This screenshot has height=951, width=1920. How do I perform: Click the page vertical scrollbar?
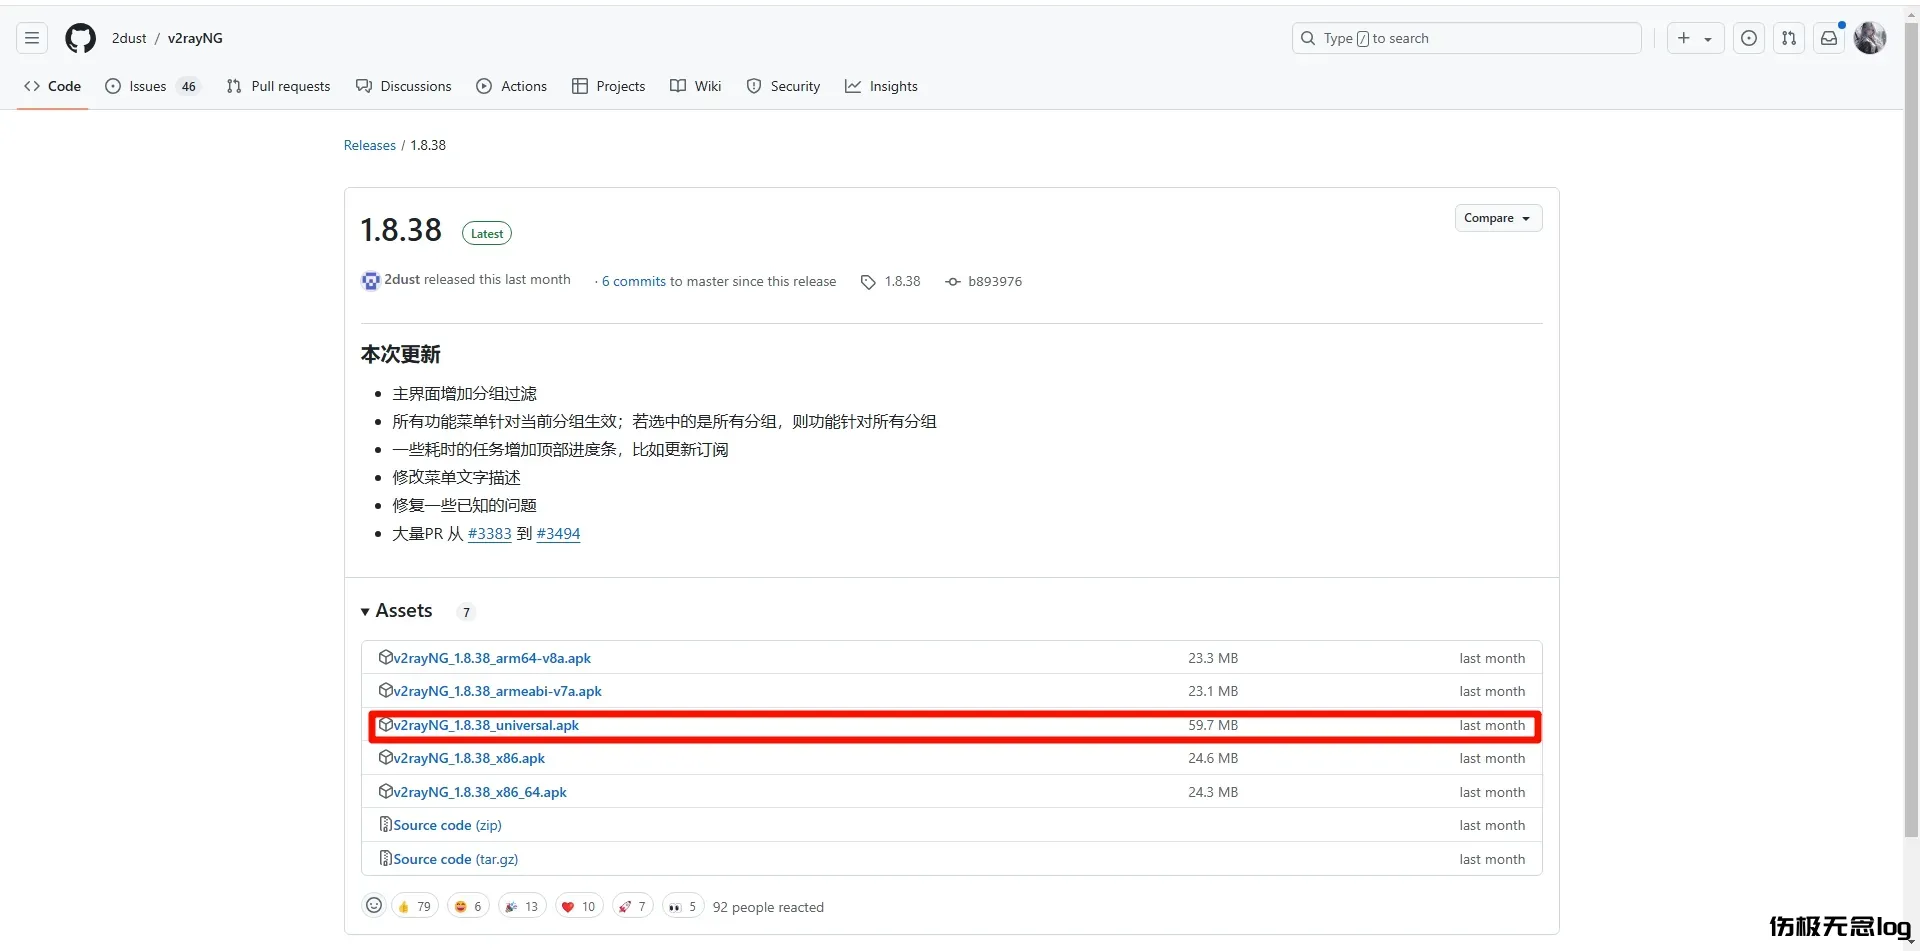pyautogui.click(x=1911, y=430)
